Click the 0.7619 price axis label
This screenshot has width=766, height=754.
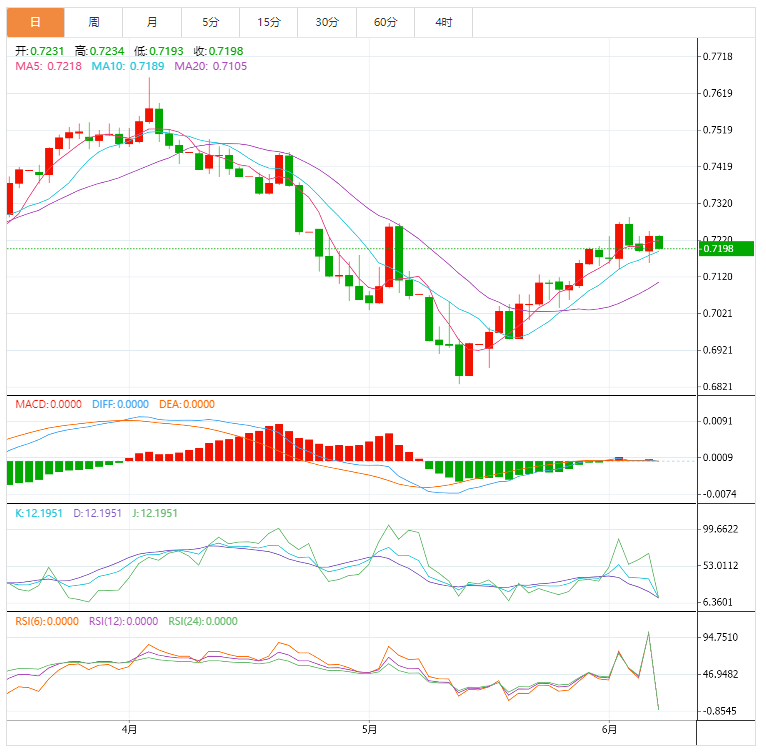[x=717, y=93]
